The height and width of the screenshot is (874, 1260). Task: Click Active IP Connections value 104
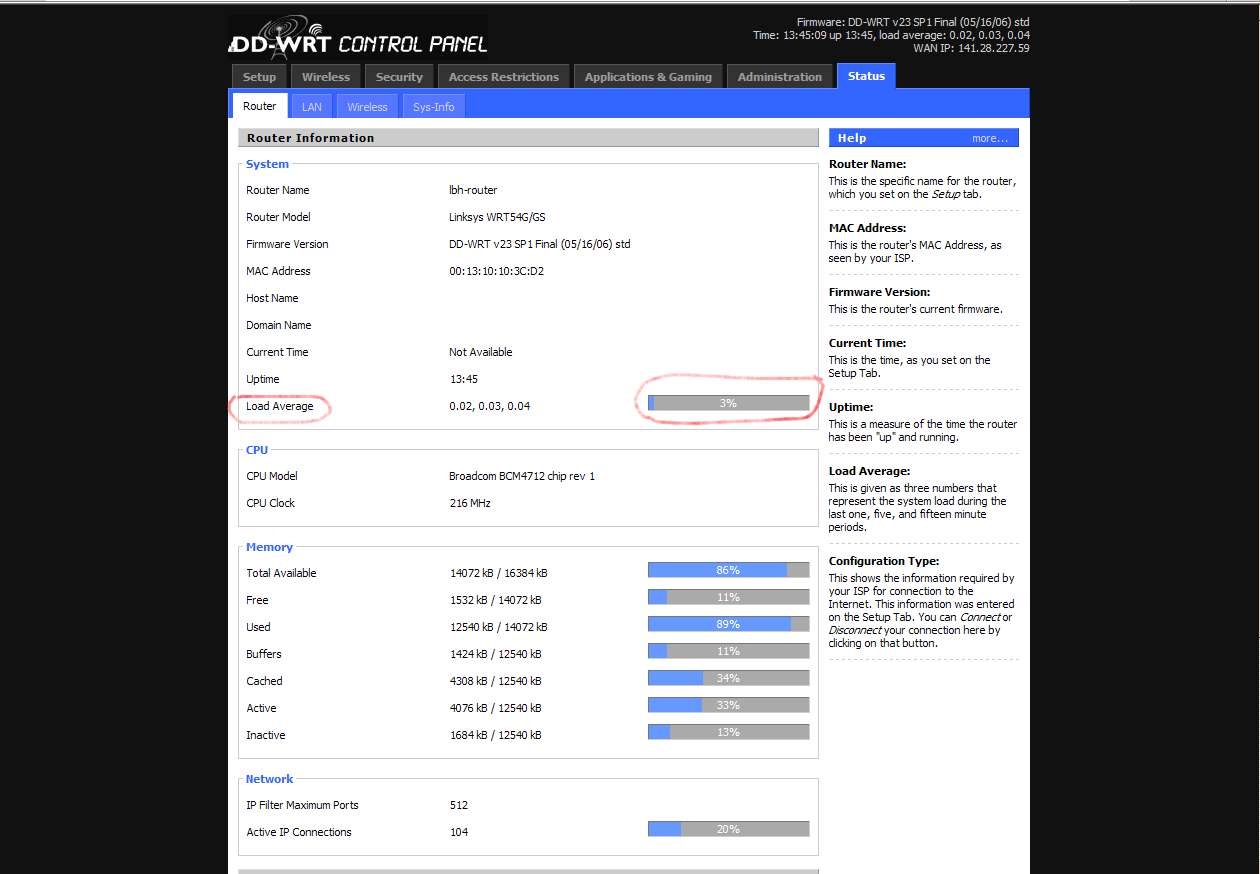[459, 832]
